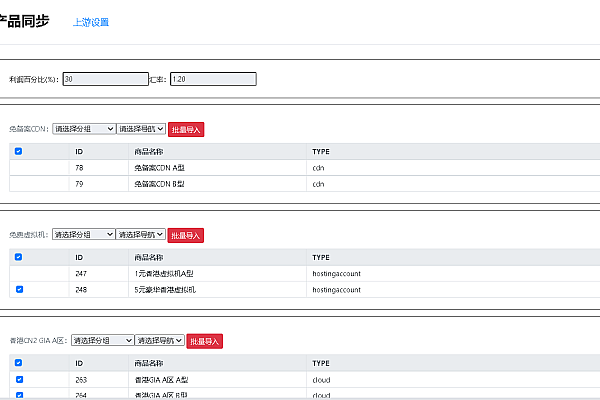Uncheck the checkbox for product ID 263

20,379
